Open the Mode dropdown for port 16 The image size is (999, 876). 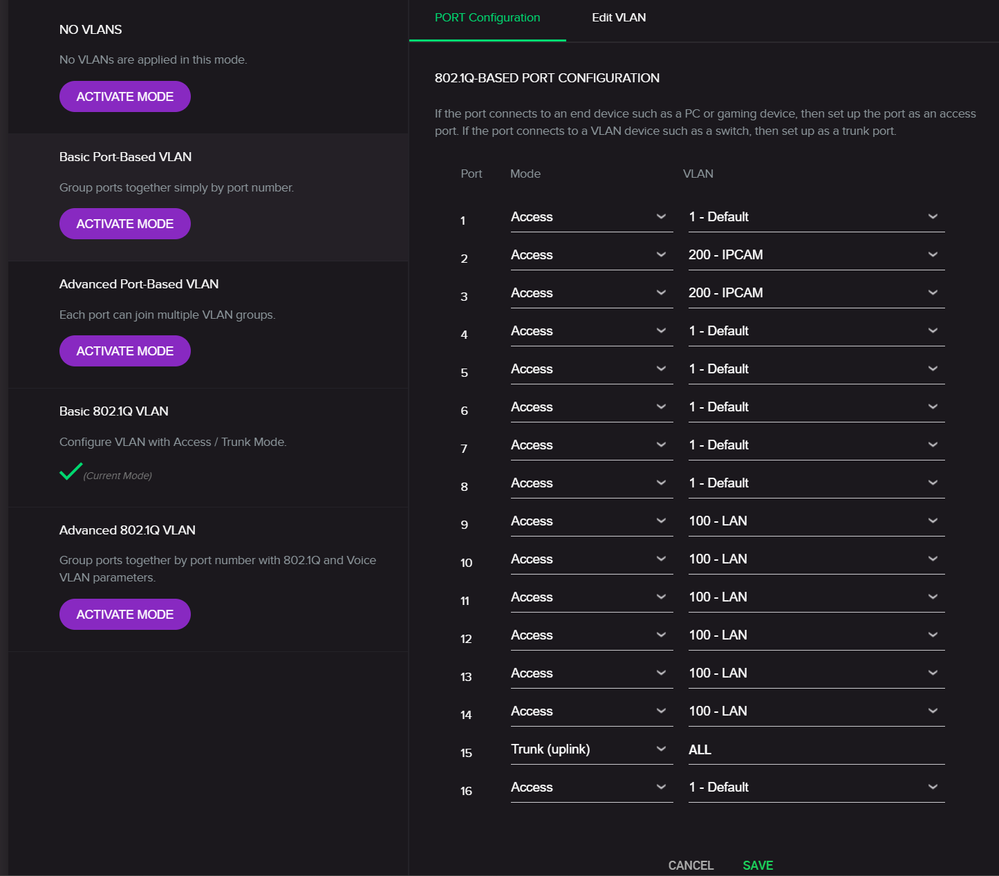pos(590,787)
